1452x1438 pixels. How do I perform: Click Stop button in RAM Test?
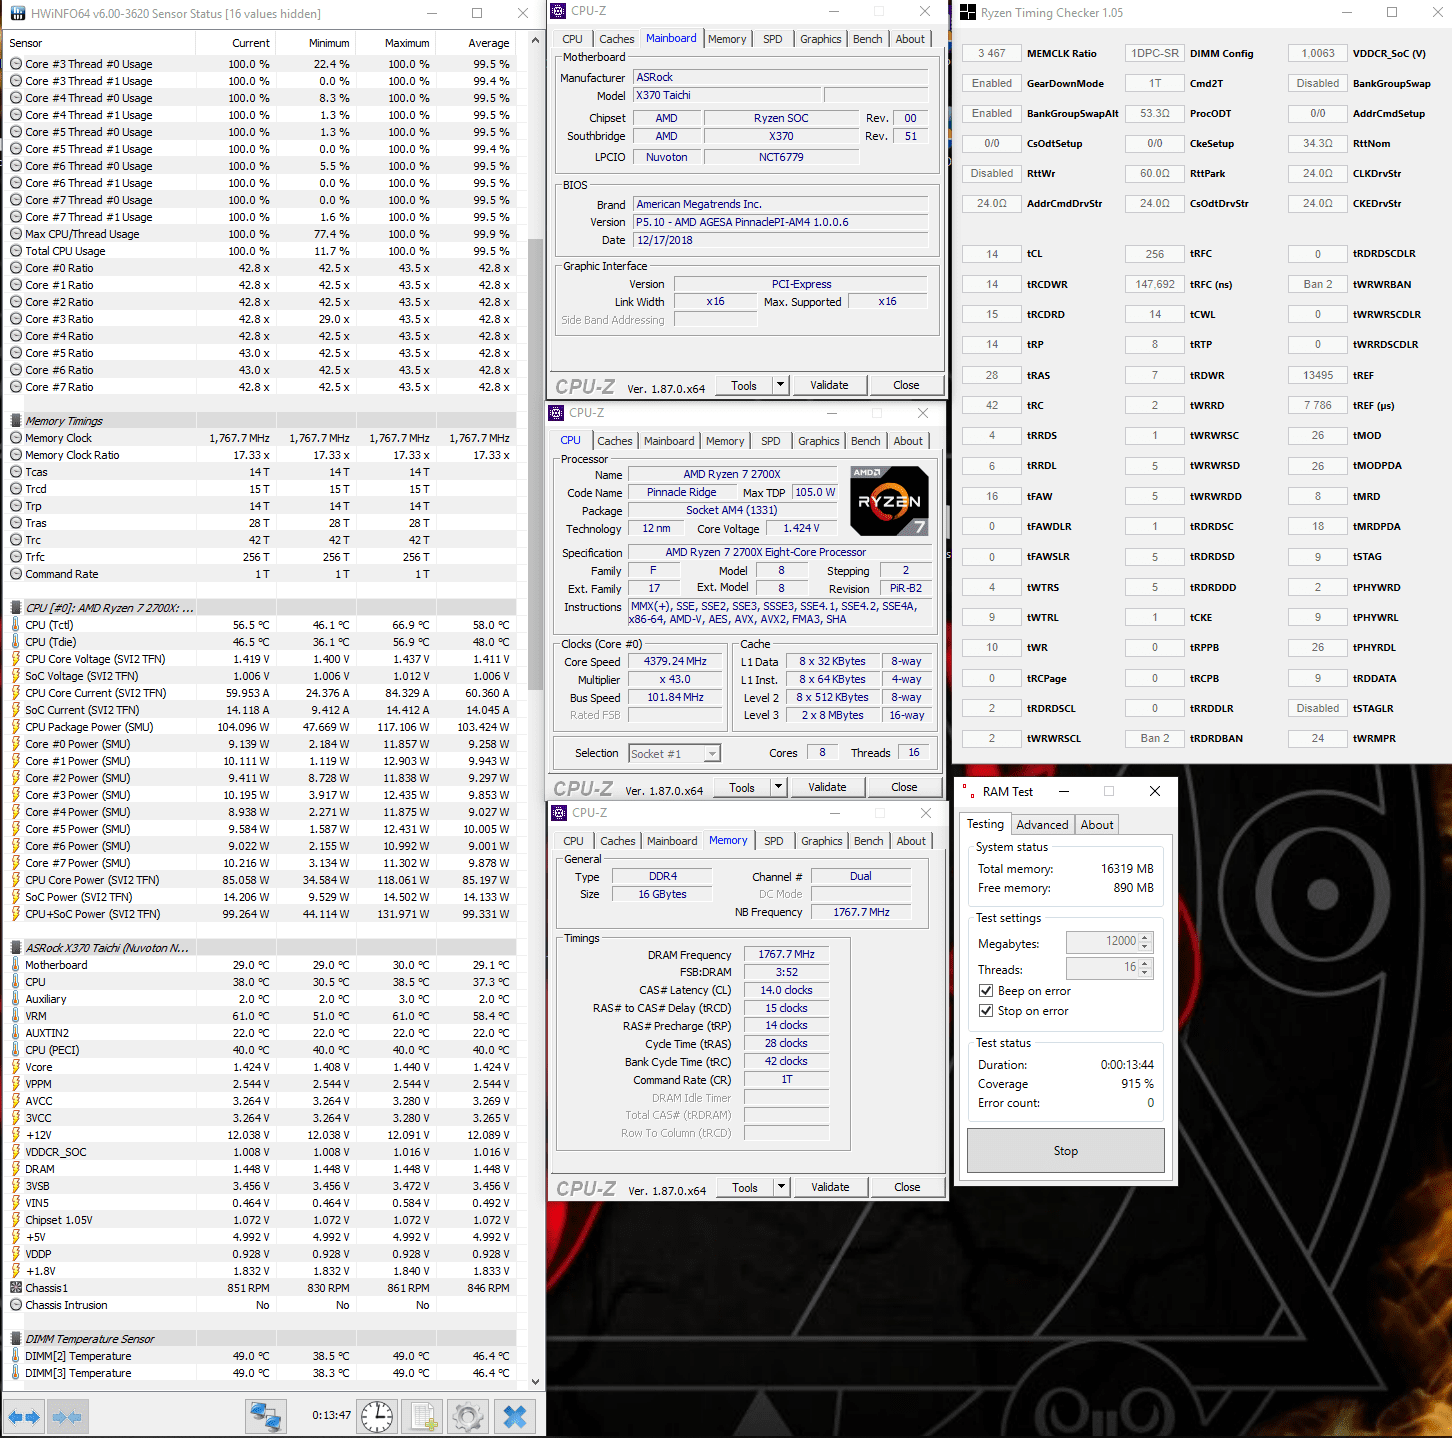coord(1066,1151)
